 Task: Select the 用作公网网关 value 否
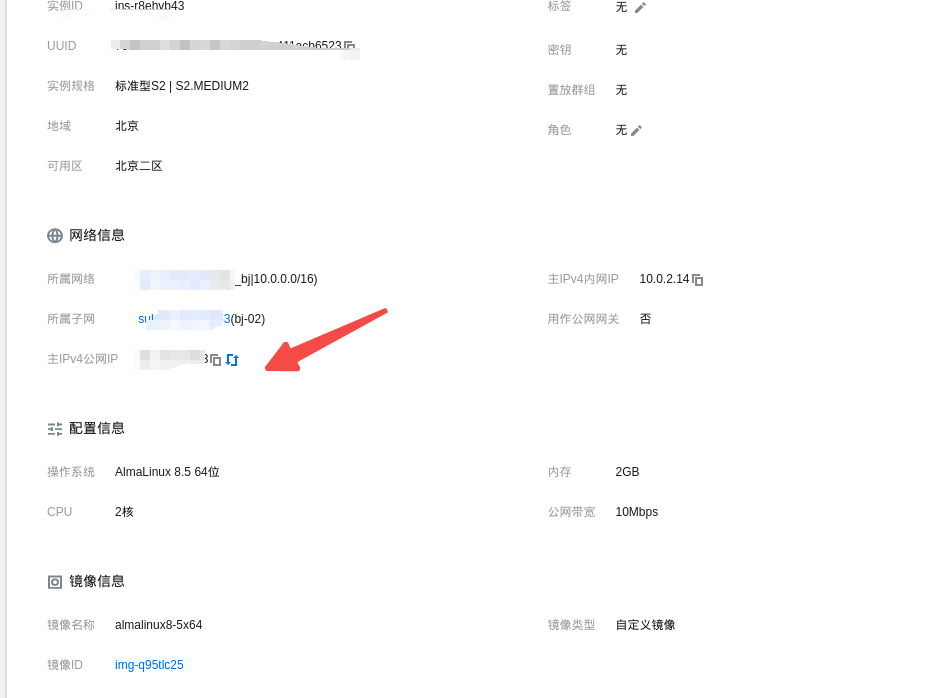point(645,319)
